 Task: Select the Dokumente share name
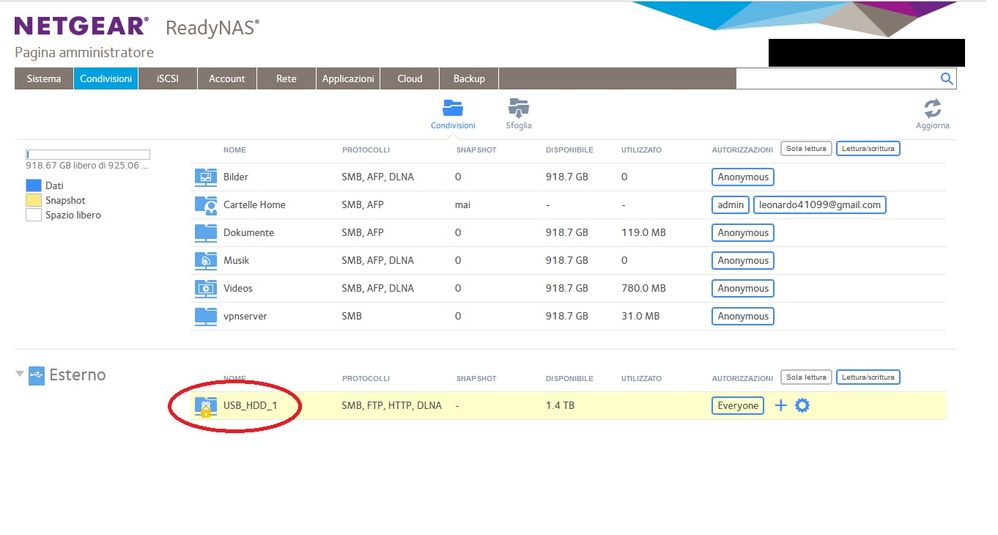[x=248, y=233]
